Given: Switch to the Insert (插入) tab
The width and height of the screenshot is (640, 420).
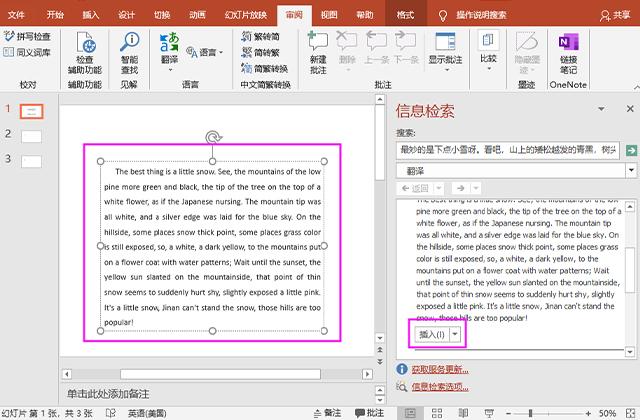Looking at the screenshot, I should point(91,15).
